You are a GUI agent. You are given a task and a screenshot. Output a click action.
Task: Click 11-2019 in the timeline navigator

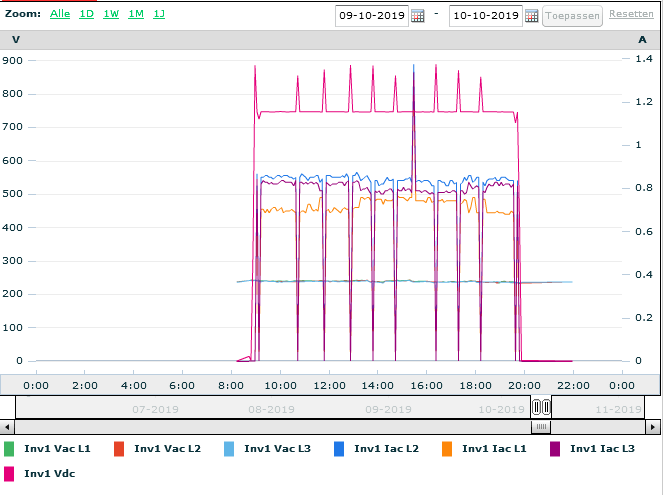click(x=619, y=410)
